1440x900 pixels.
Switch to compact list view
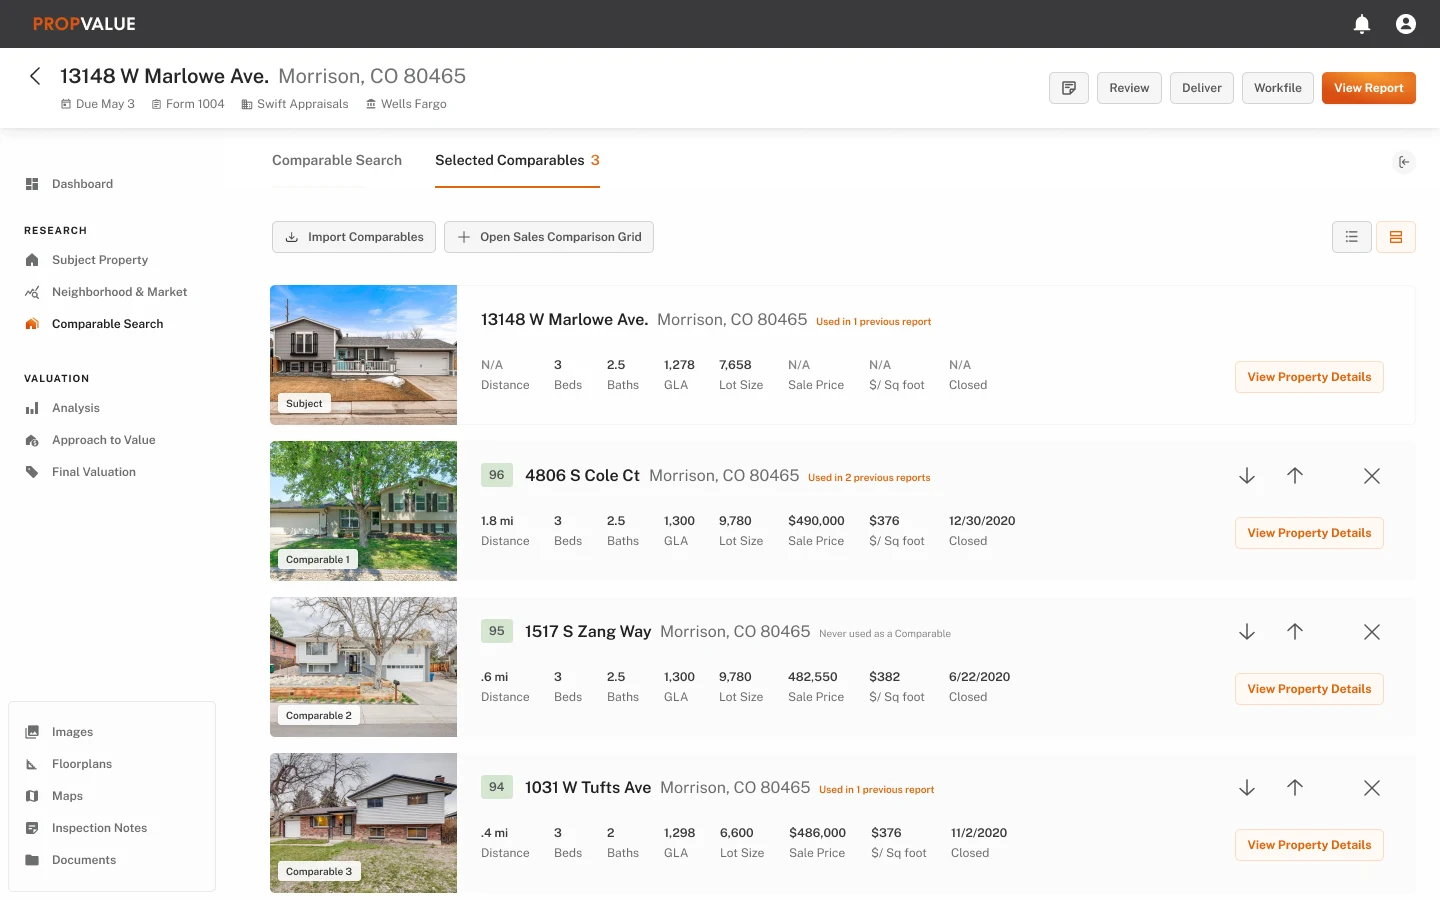(x=1352, y=237)
